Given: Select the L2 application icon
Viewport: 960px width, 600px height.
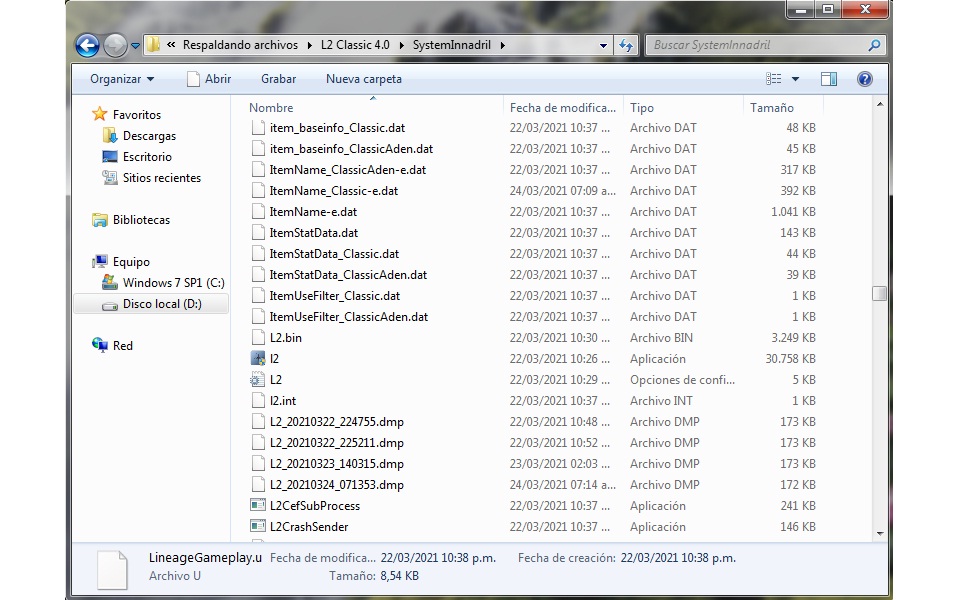Looking at the screenshot, I should [258, 358].
